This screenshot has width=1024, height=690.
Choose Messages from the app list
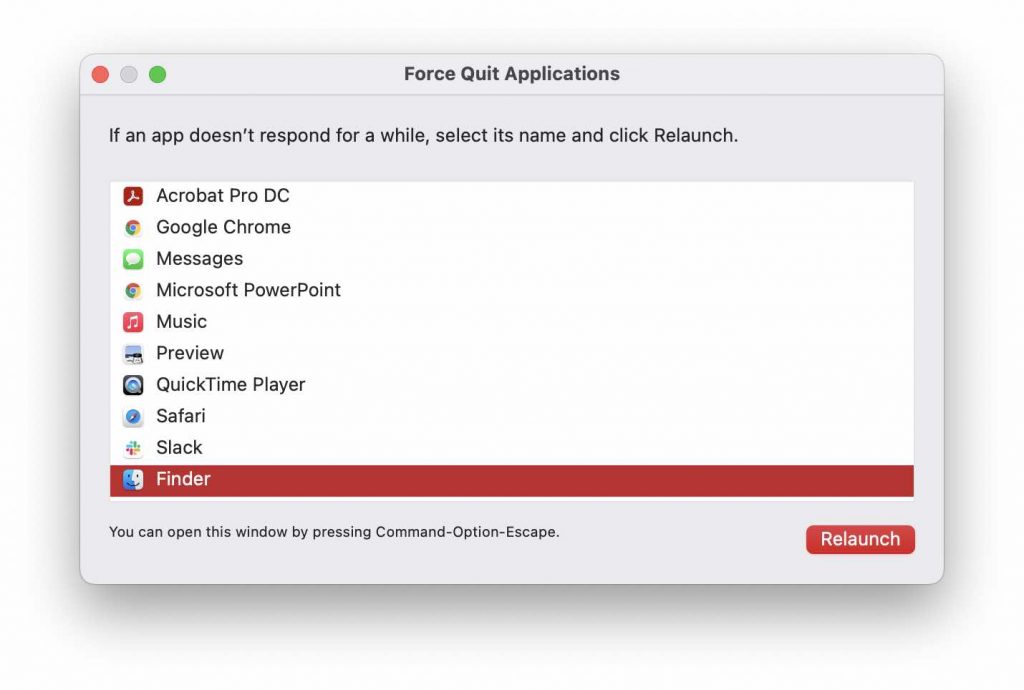tap(511, 259)
